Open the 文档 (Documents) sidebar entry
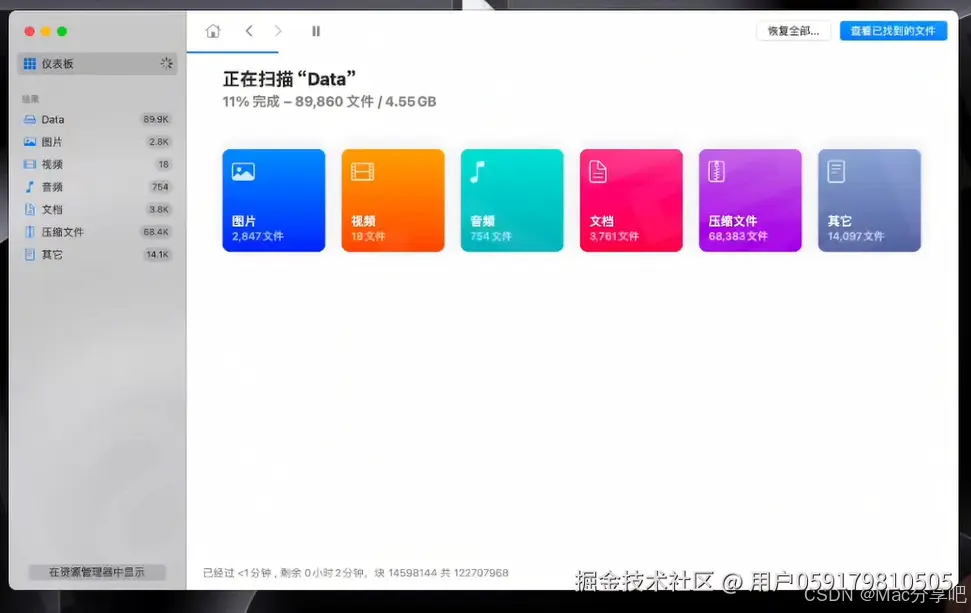Viewport: 971px width, 613px height. [51, 209]
